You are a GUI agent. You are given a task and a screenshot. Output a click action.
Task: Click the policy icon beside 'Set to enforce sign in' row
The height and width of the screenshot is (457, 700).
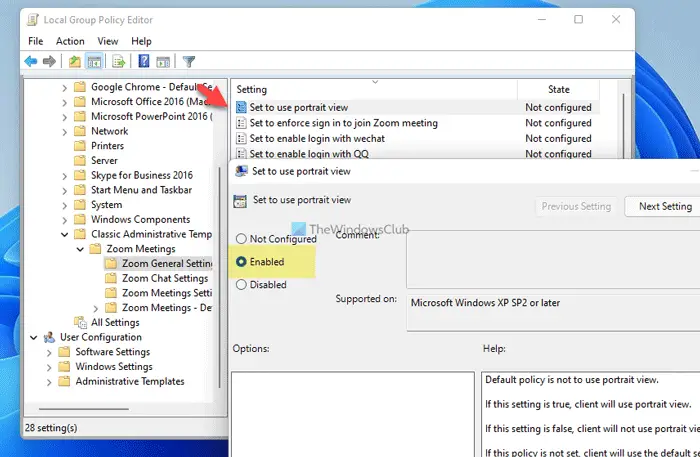[x=241, y=123]
